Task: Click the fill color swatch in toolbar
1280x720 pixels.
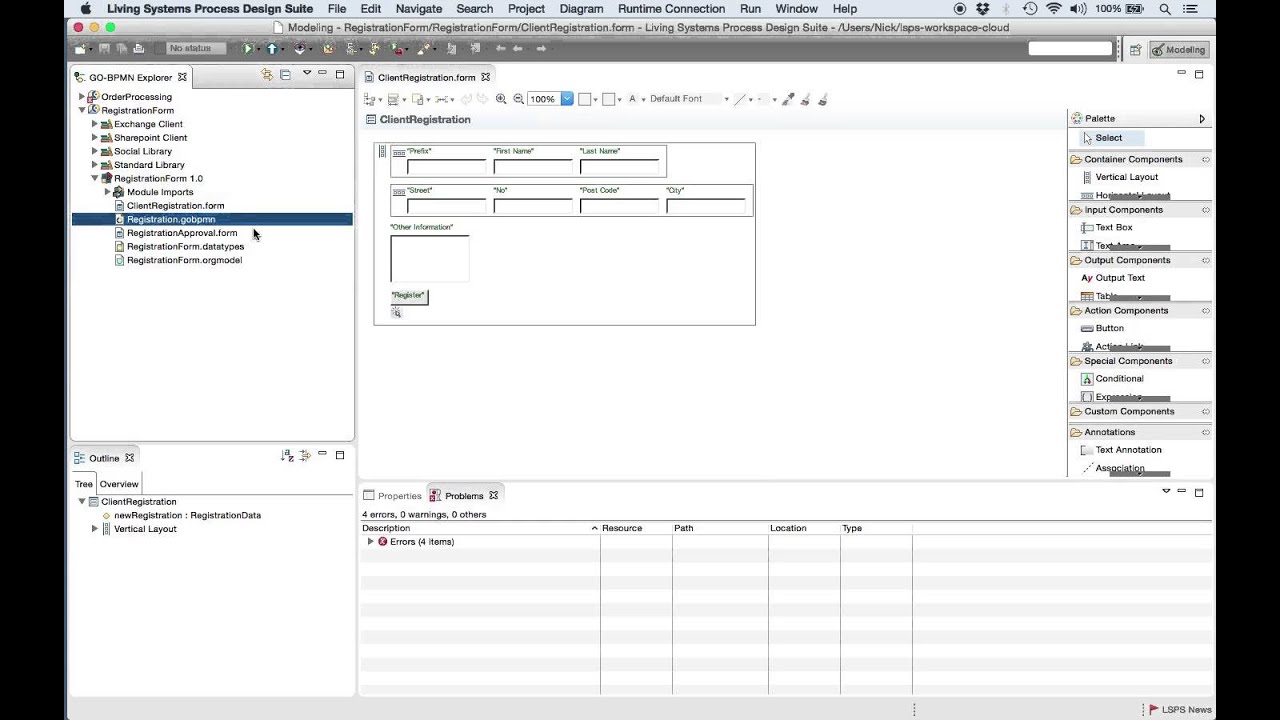Action: tap(584, 99)
